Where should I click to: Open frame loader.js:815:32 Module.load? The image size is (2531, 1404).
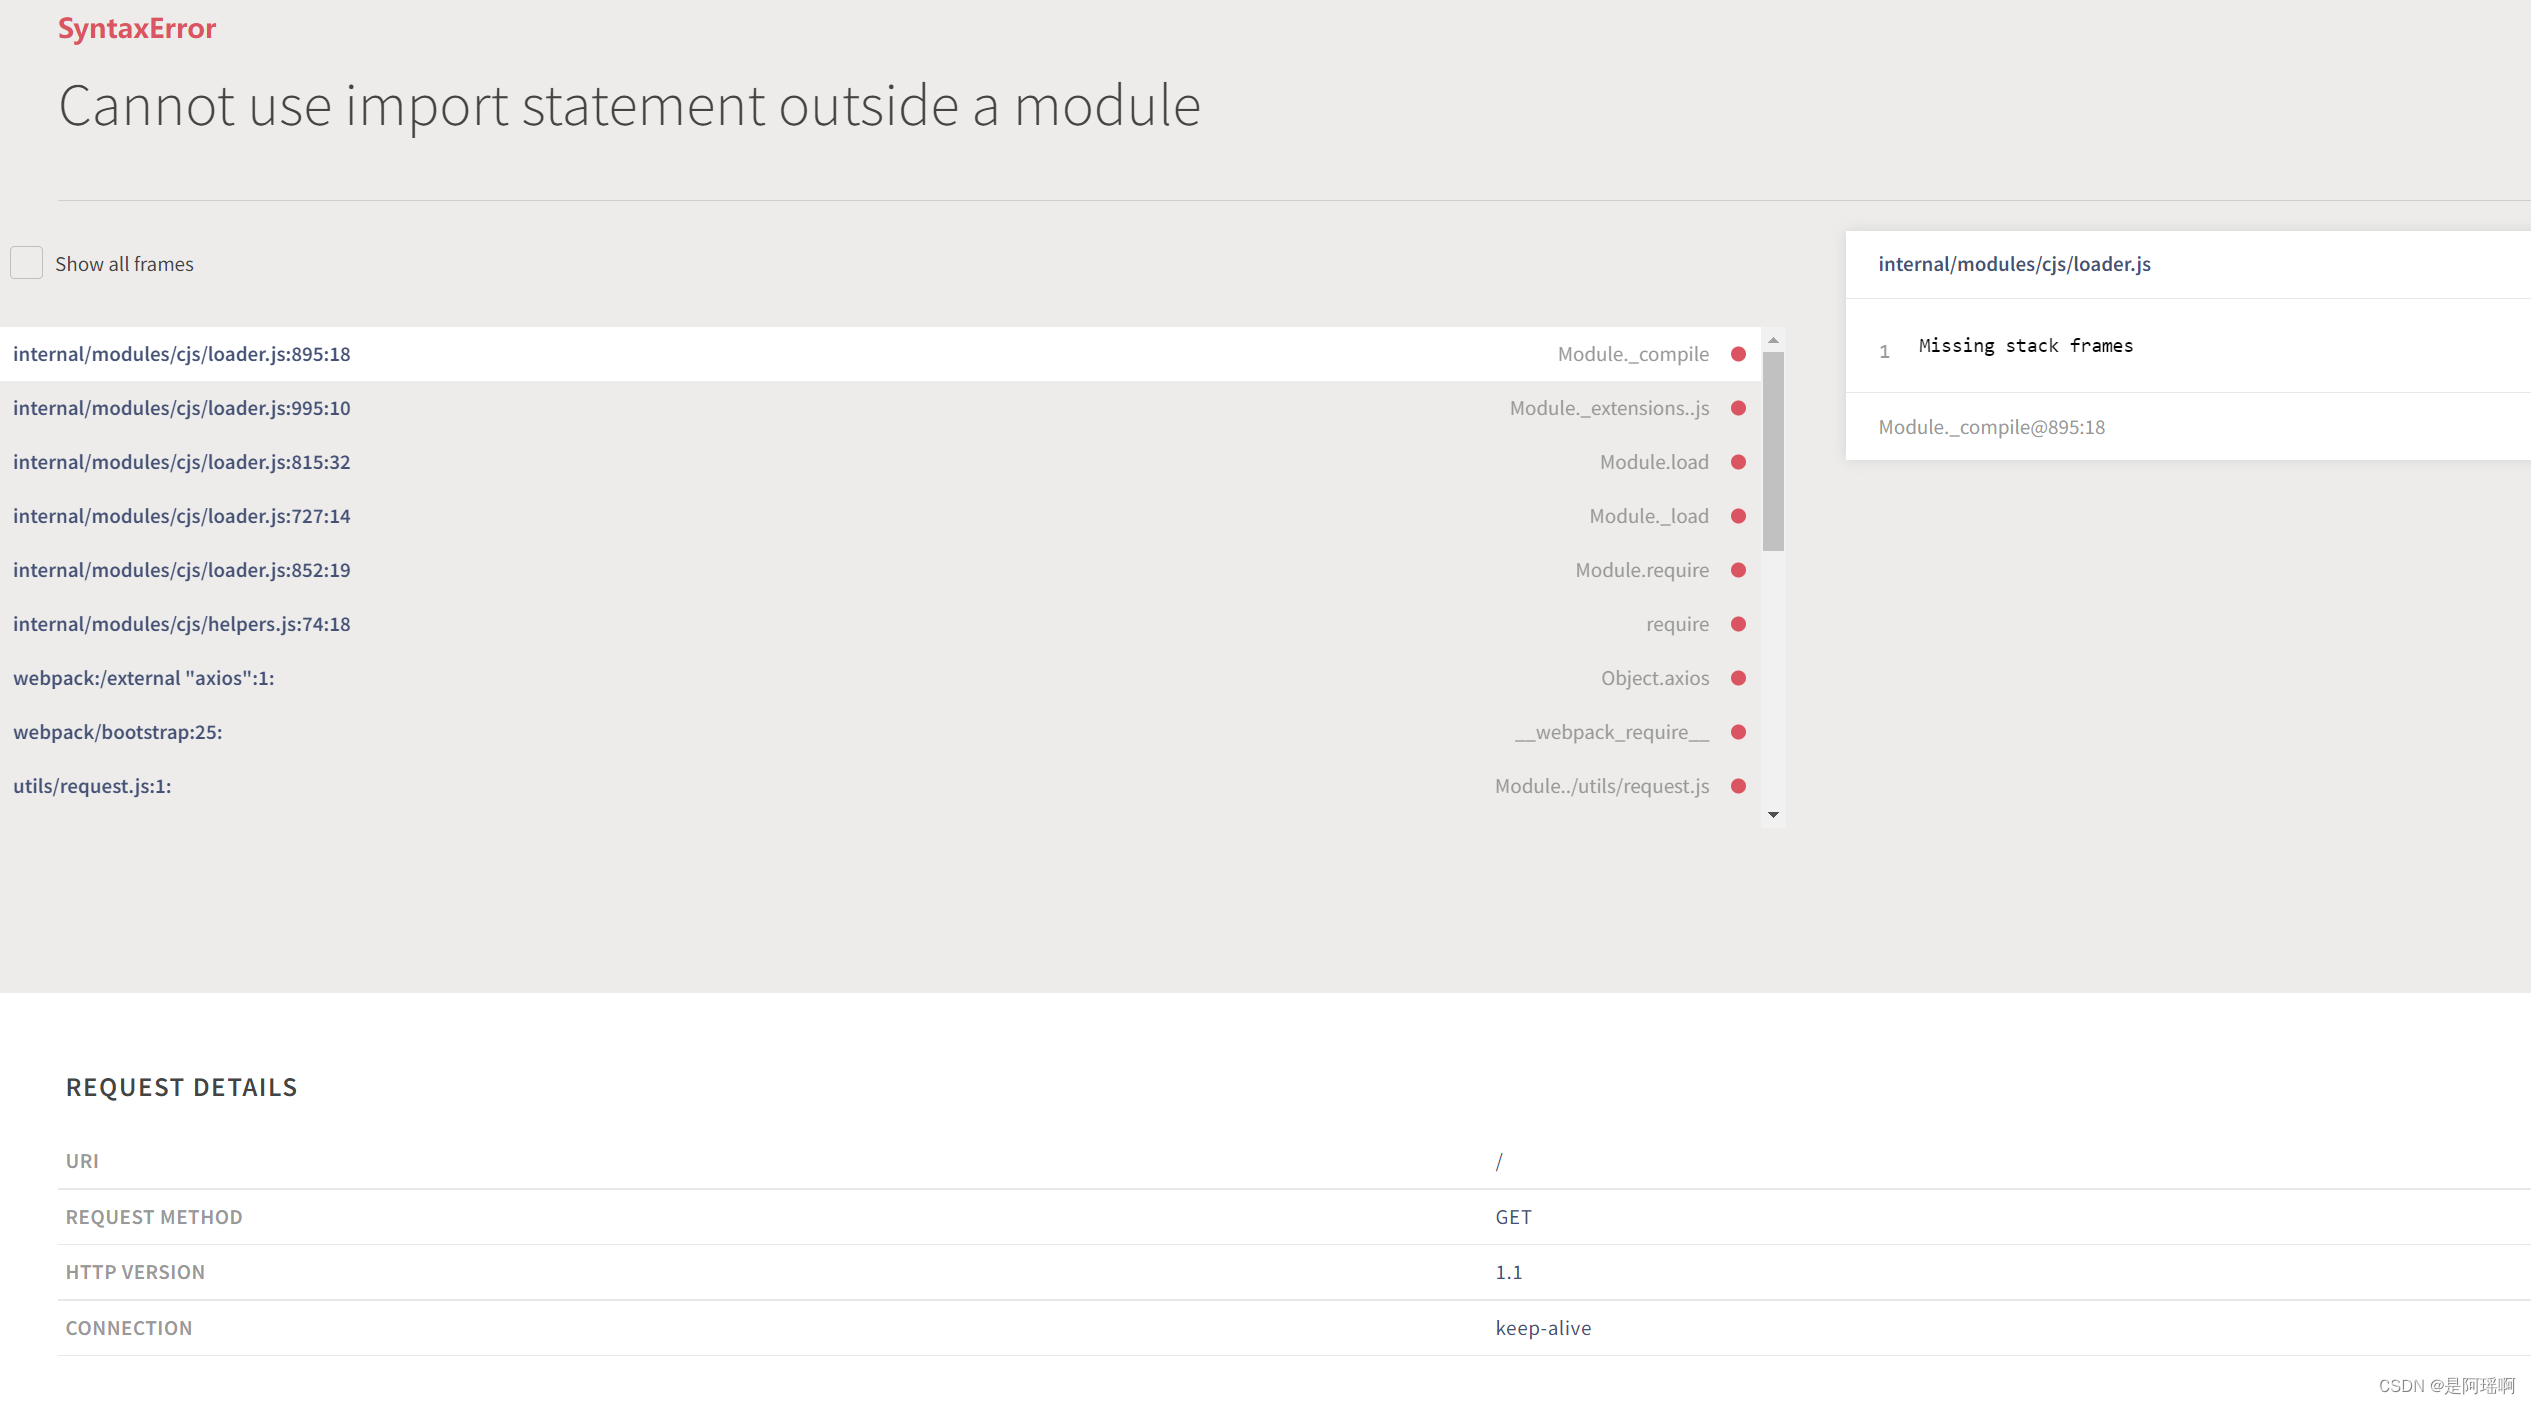880,462
